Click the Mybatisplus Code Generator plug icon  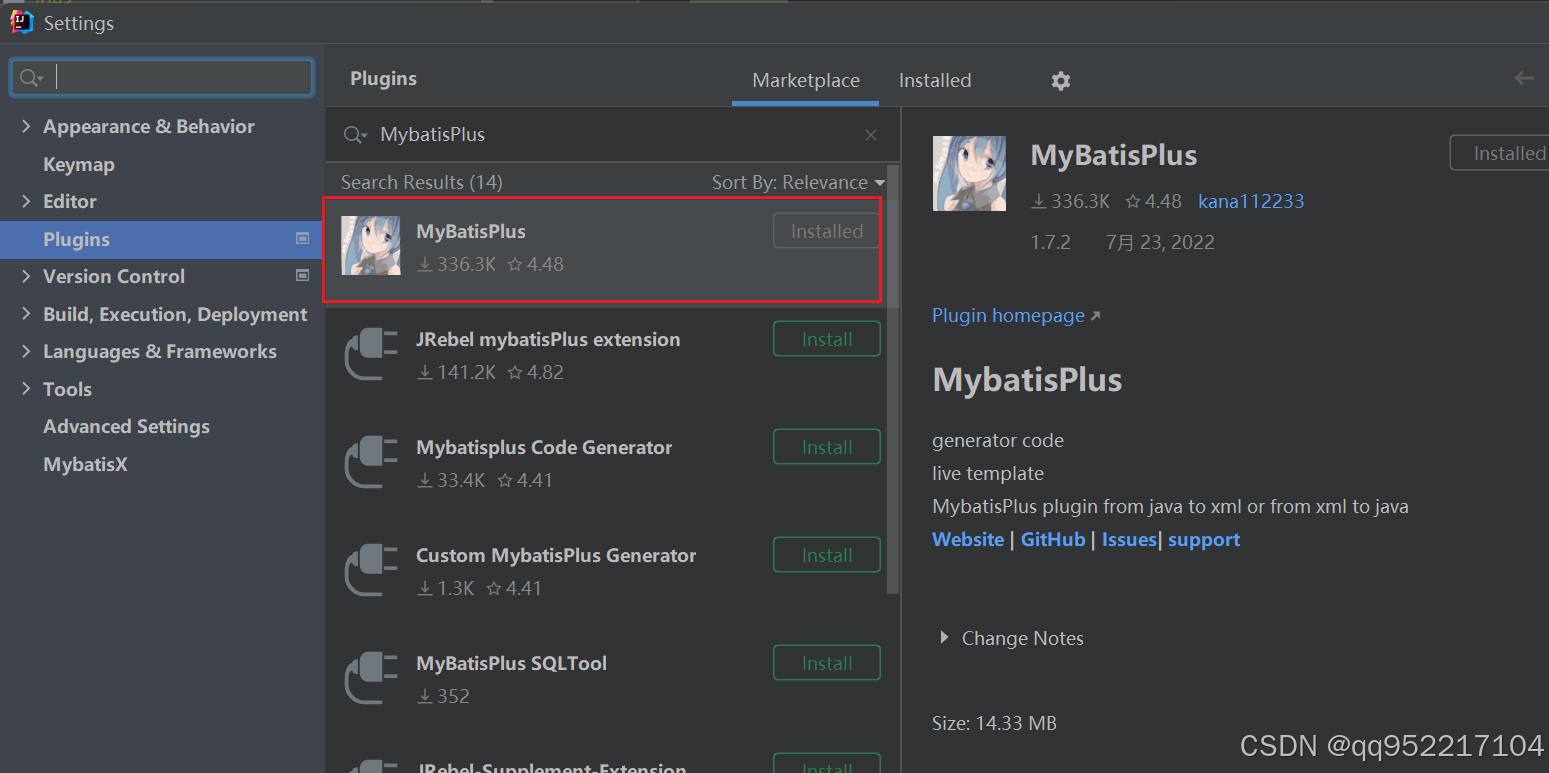(x=371, y=462)
